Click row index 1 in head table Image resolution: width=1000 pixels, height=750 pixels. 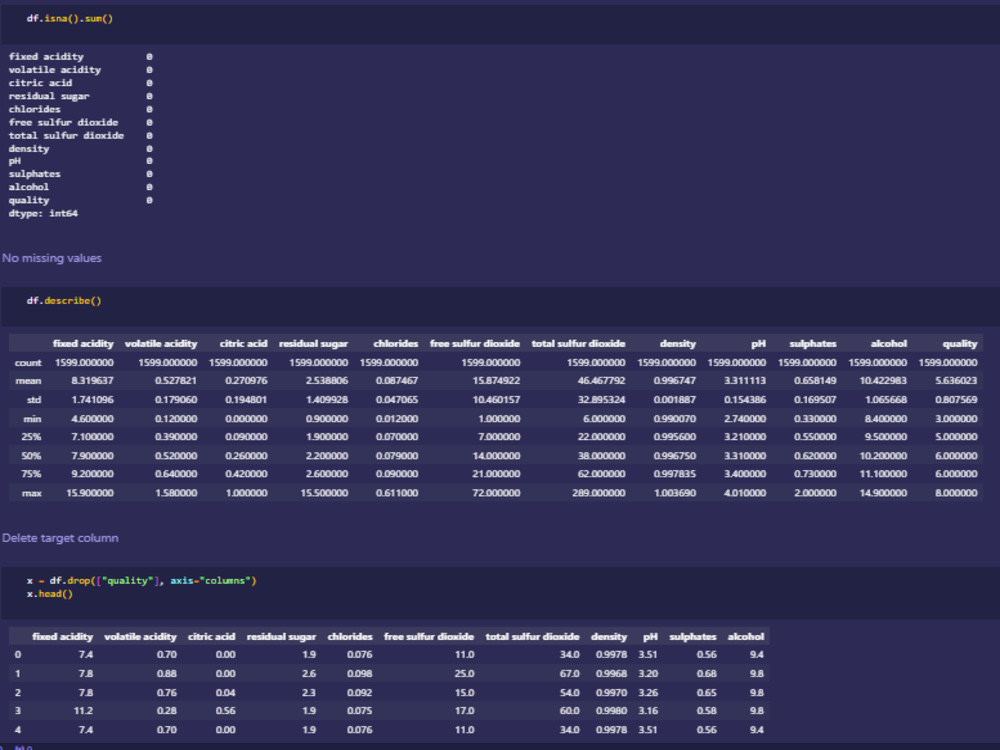coord(18,673)
